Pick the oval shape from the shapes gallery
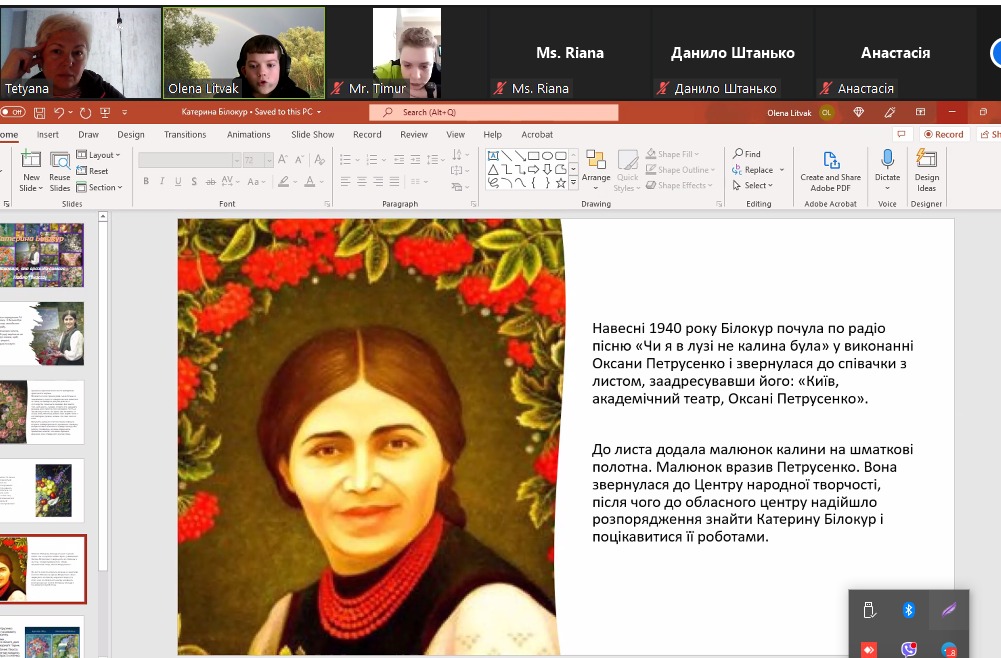The image size is (1001, 658). 547,156
